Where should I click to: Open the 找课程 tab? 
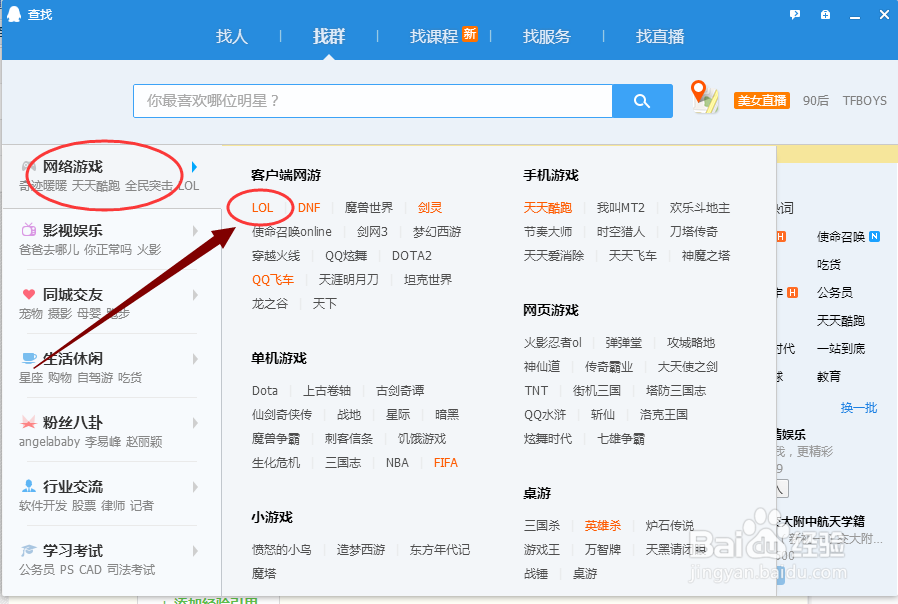434,37
